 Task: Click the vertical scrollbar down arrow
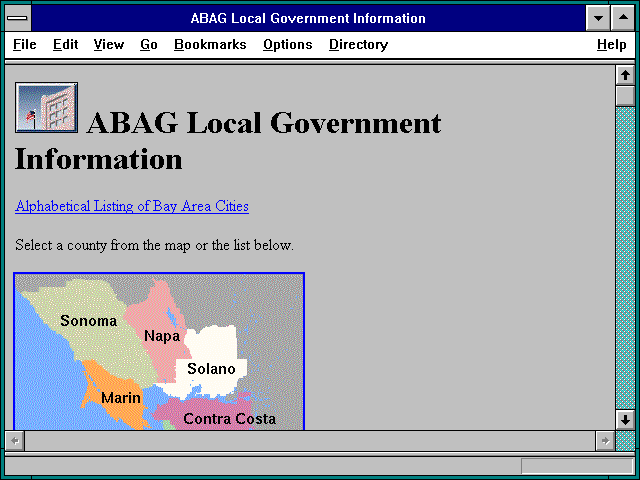click(x=625, y=420)
